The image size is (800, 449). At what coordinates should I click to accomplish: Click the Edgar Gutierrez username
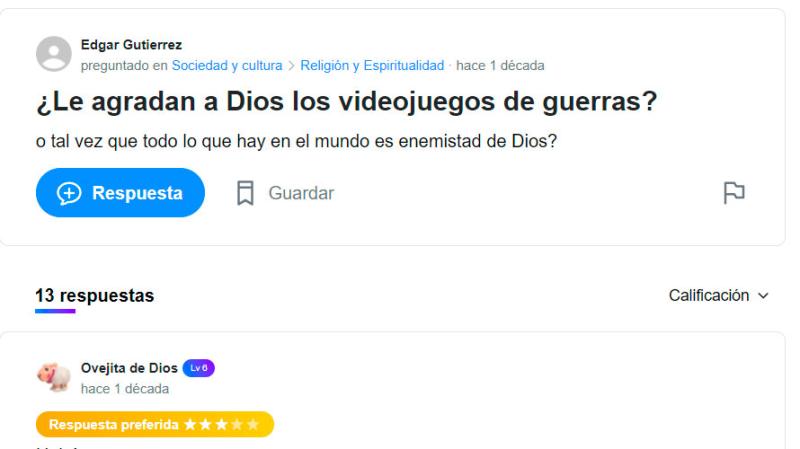click(131, 45)
